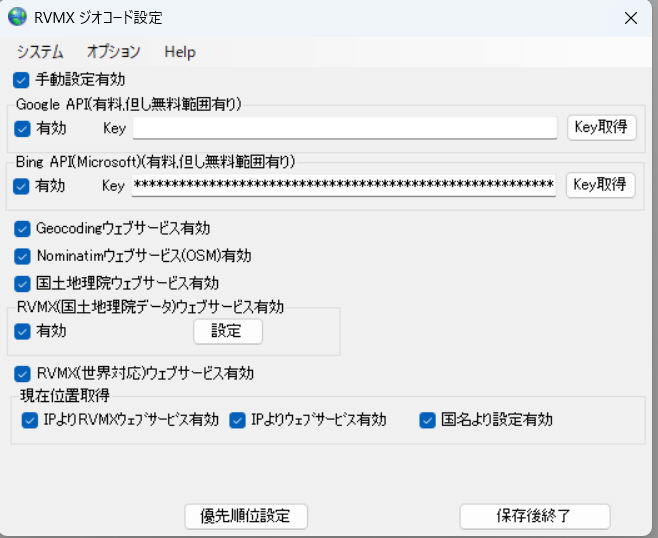
Task: Click 保存後終了 to save and exit
Action: coord(535,516)
